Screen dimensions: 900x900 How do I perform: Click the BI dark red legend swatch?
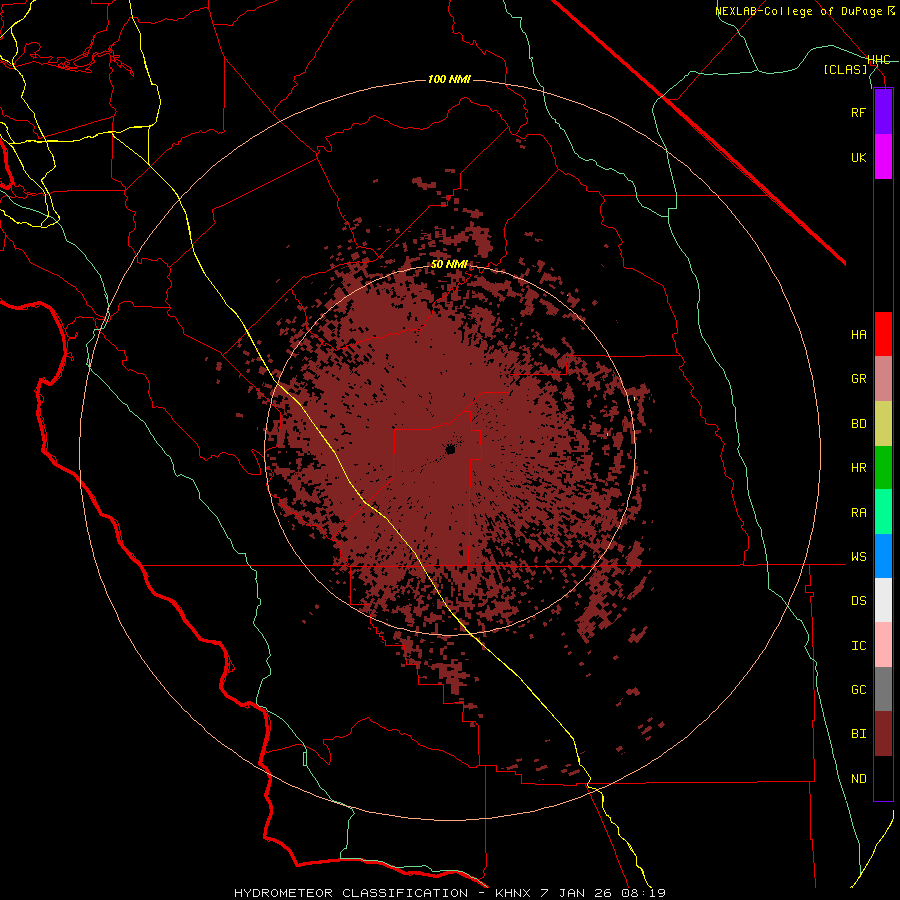point(883,734)
